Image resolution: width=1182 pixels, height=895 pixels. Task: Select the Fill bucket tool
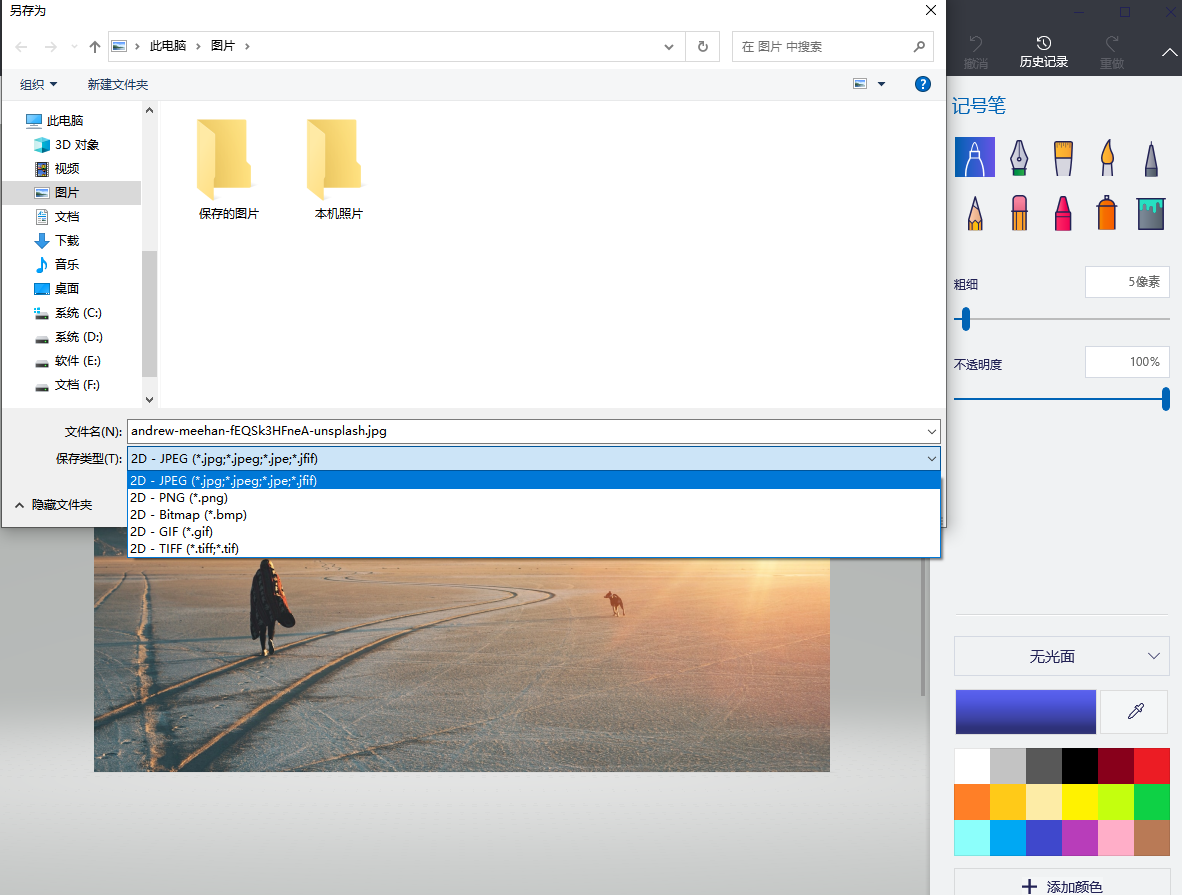coord(1150,213)
